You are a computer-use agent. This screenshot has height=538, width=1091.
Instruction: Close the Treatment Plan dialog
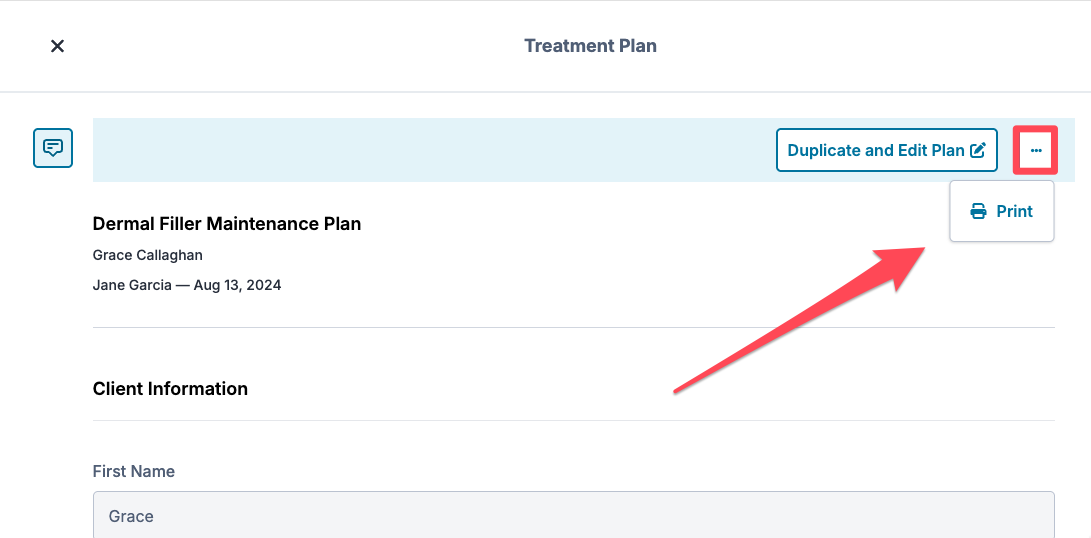58,46
